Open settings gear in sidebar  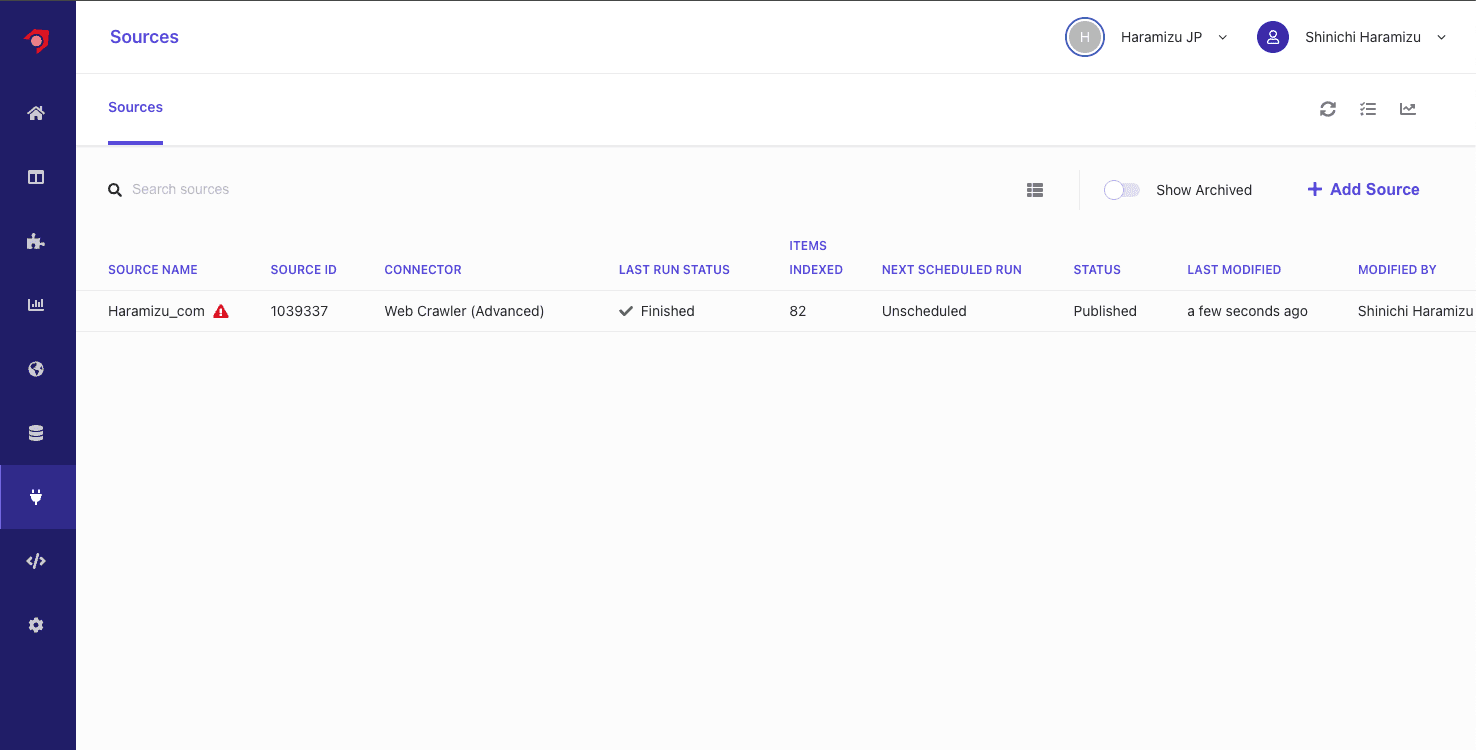[x=36, y=625]
